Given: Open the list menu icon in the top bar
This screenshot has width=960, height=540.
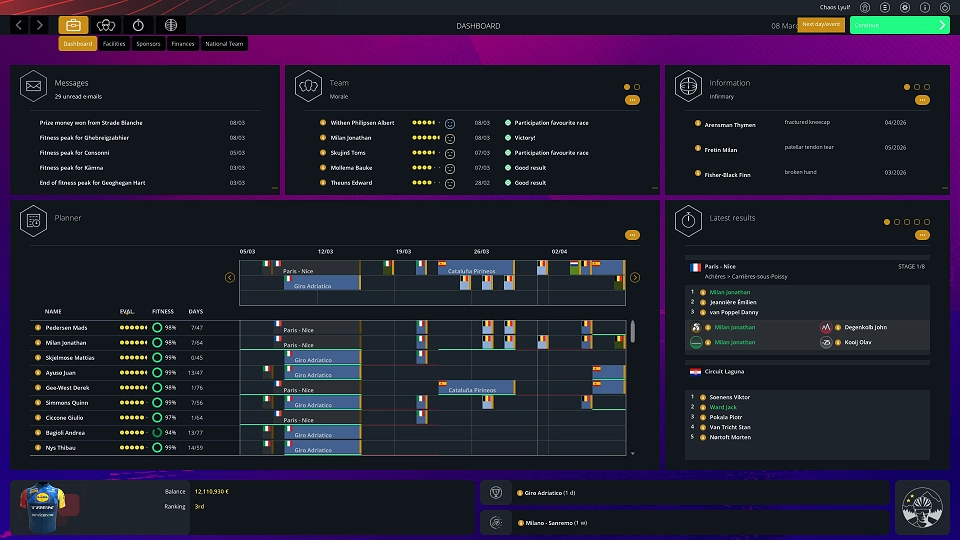Looking at the screenshot, I should [885, 7].
